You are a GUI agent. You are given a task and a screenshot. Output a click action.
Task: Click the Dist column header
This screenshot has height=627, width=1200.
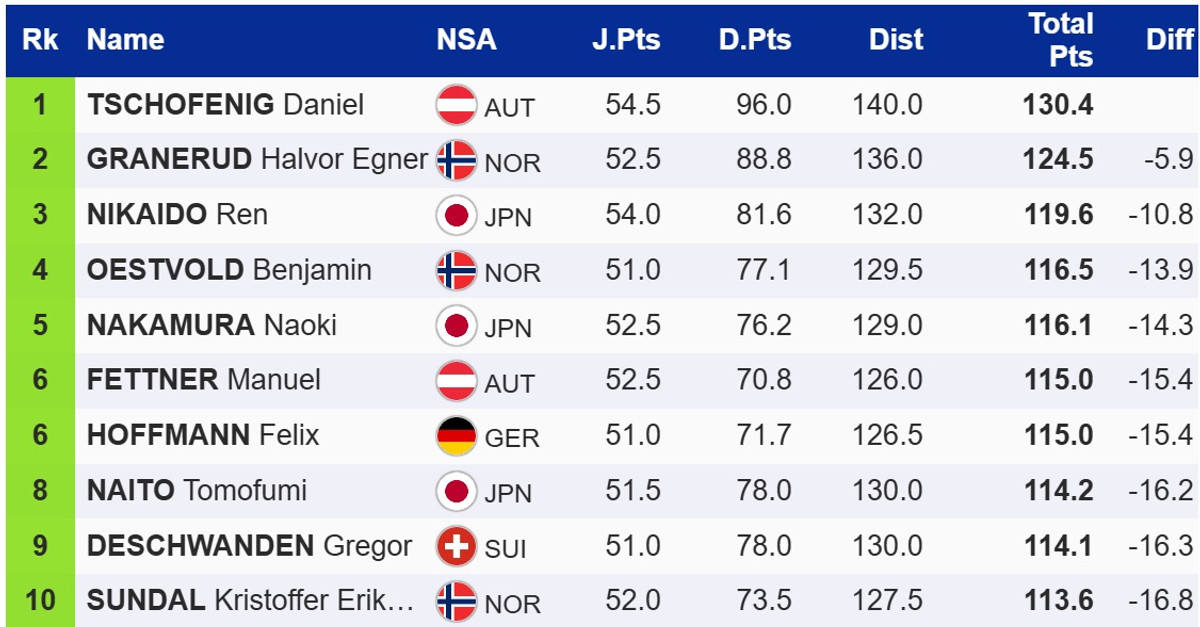click(895, 40)
